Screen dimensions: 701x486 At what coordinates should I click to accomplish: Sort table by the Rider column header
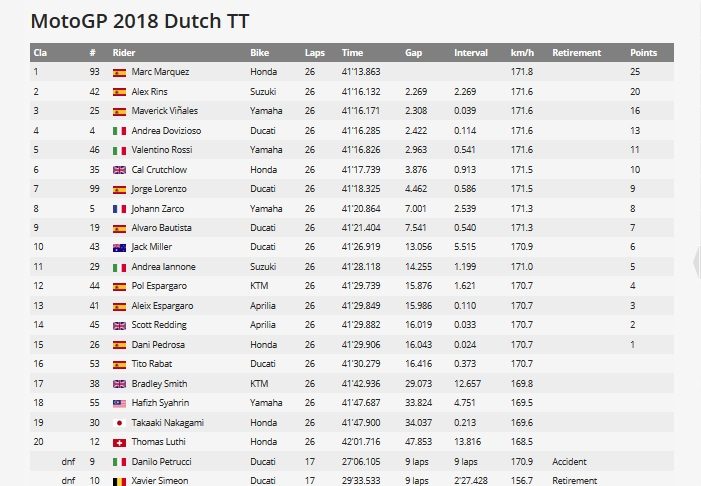(x=124, y=52)
